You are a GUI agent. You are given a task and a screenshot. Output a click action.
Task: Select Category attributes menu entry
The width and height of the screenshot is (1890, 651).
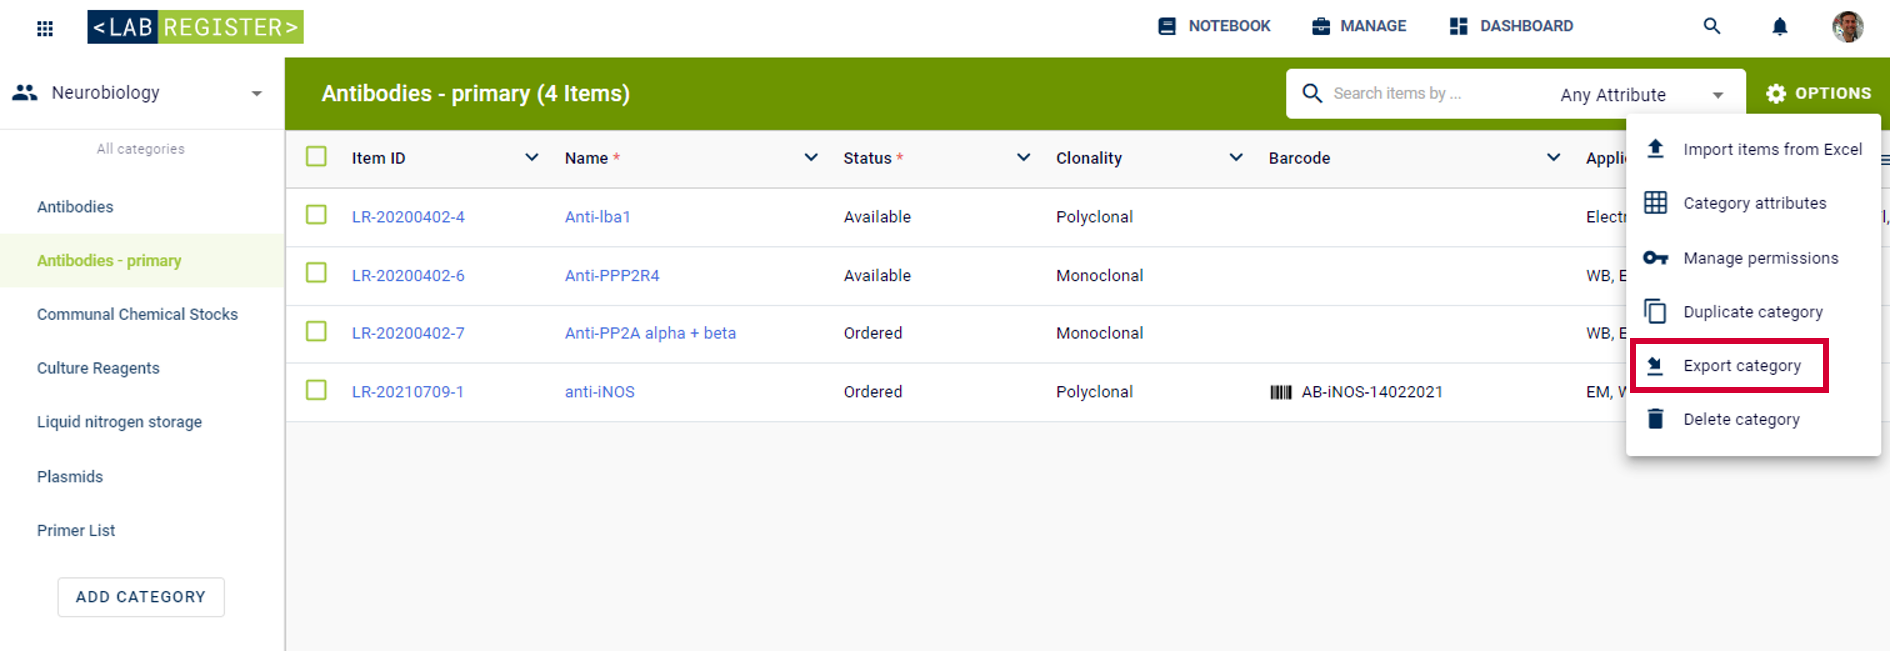(x=1754, y=203)
